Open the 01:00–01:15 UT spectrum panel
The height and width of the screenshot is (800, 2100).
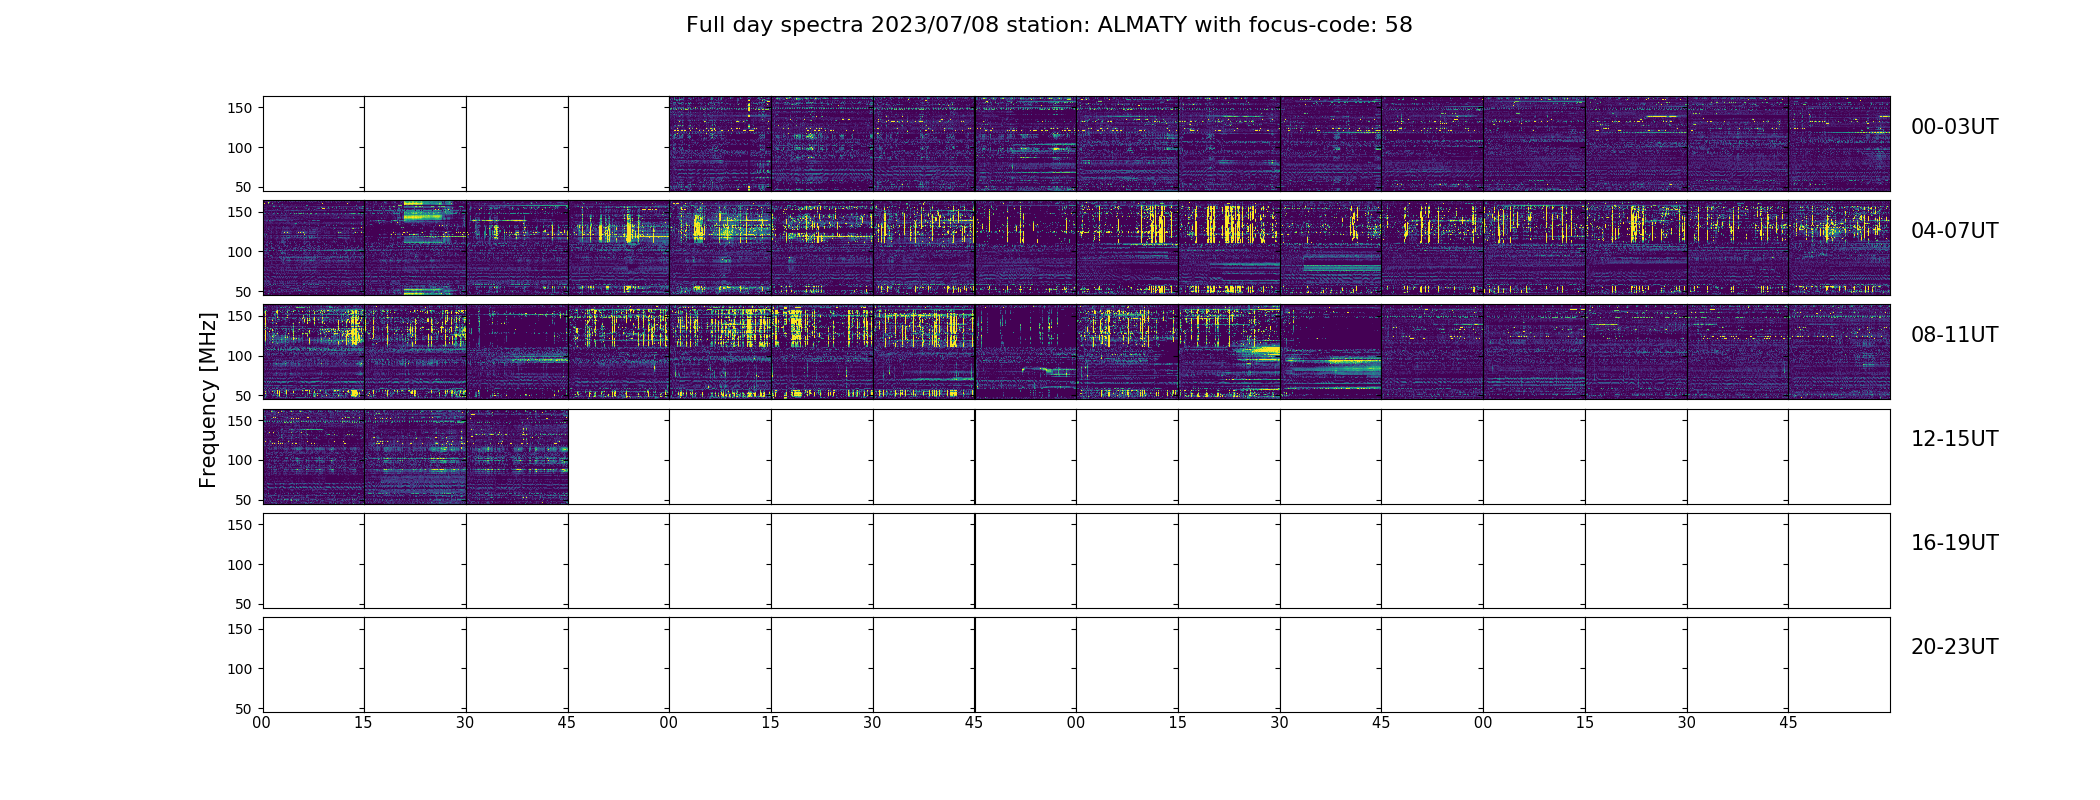pos(720,144)
